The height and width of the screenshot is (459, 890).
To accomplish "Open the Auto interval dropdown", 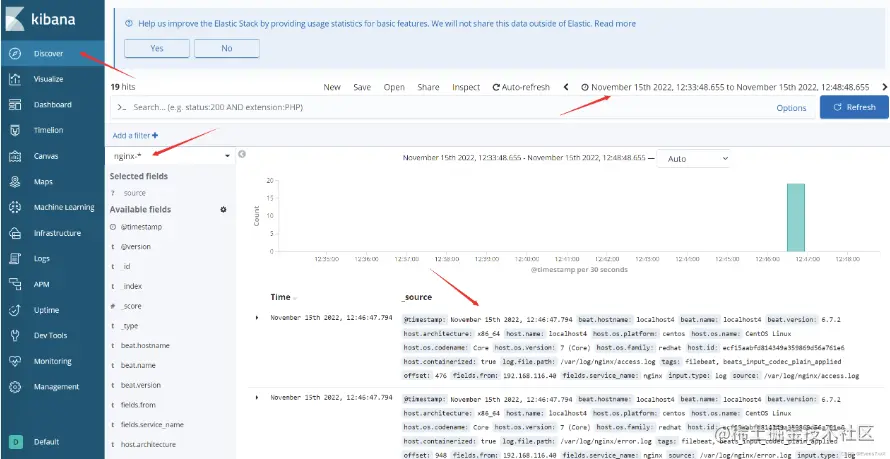I will [693, 159].
